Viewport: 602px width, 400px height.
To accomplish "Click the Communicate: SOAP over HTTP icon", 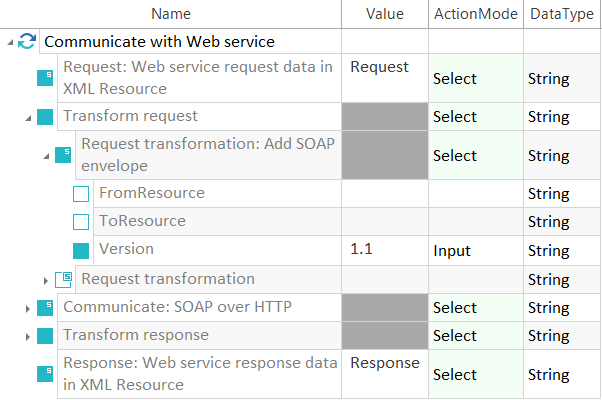I will (x=45, y=308).
